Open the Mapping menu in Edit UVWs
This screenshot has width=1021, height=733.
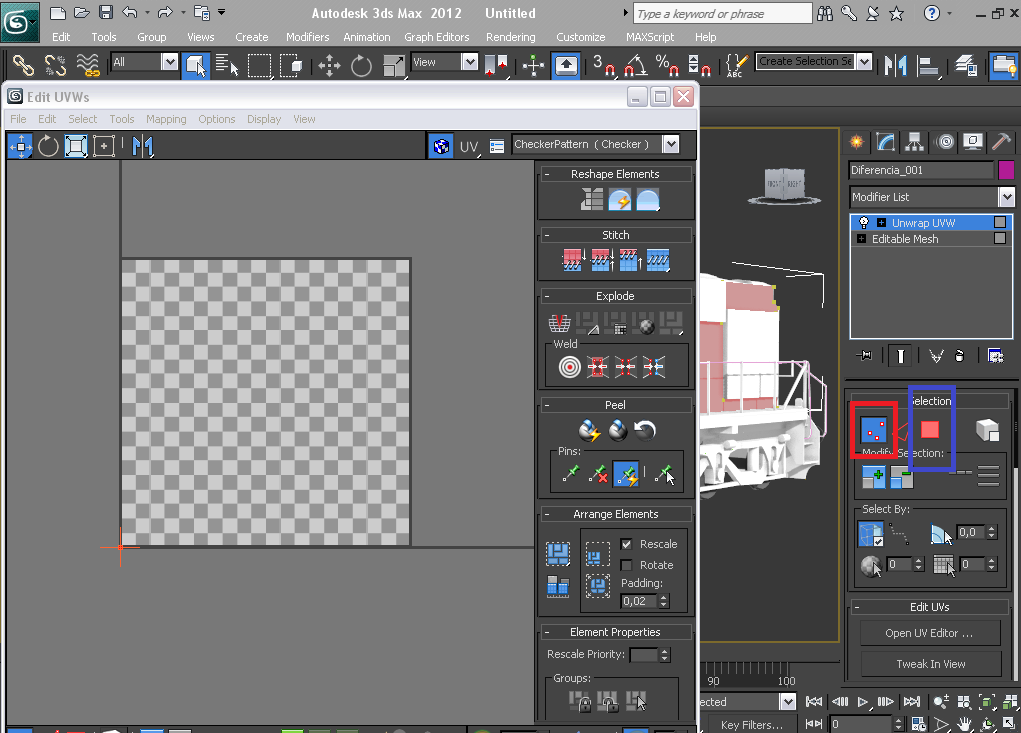click(166, 119)
